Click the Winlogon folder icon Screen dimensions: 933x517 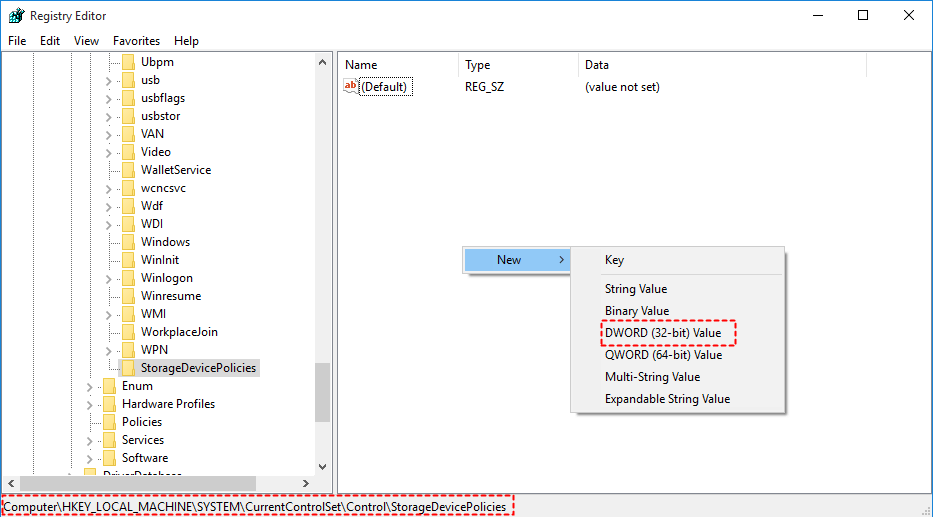tap(128, 278)
